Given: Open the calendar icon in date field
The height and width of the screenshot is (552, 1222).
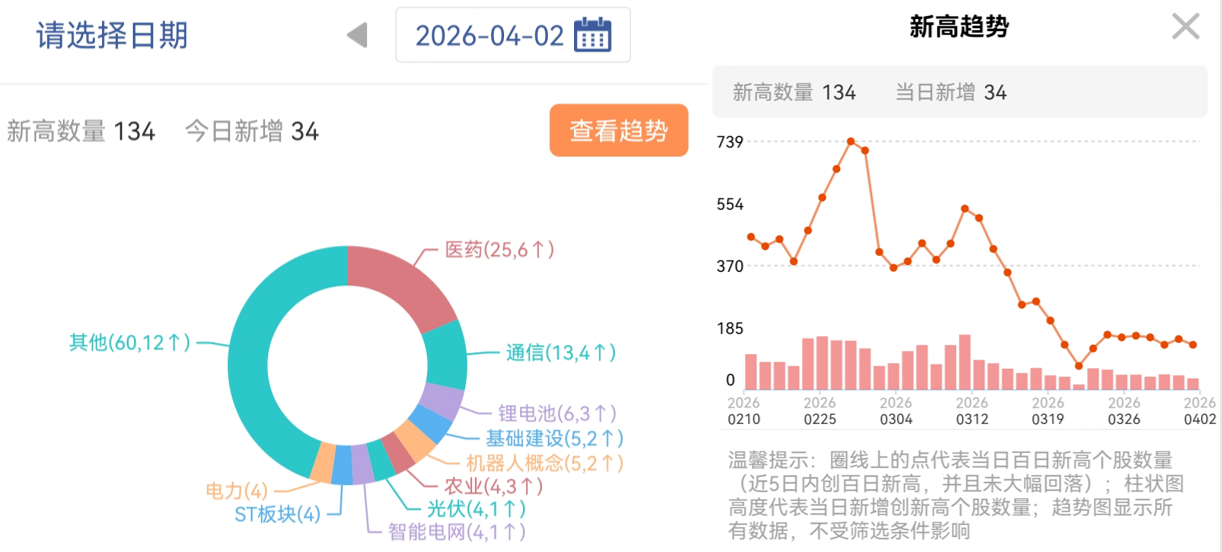Looking at the screenshot, I should [x=593, y=36].
